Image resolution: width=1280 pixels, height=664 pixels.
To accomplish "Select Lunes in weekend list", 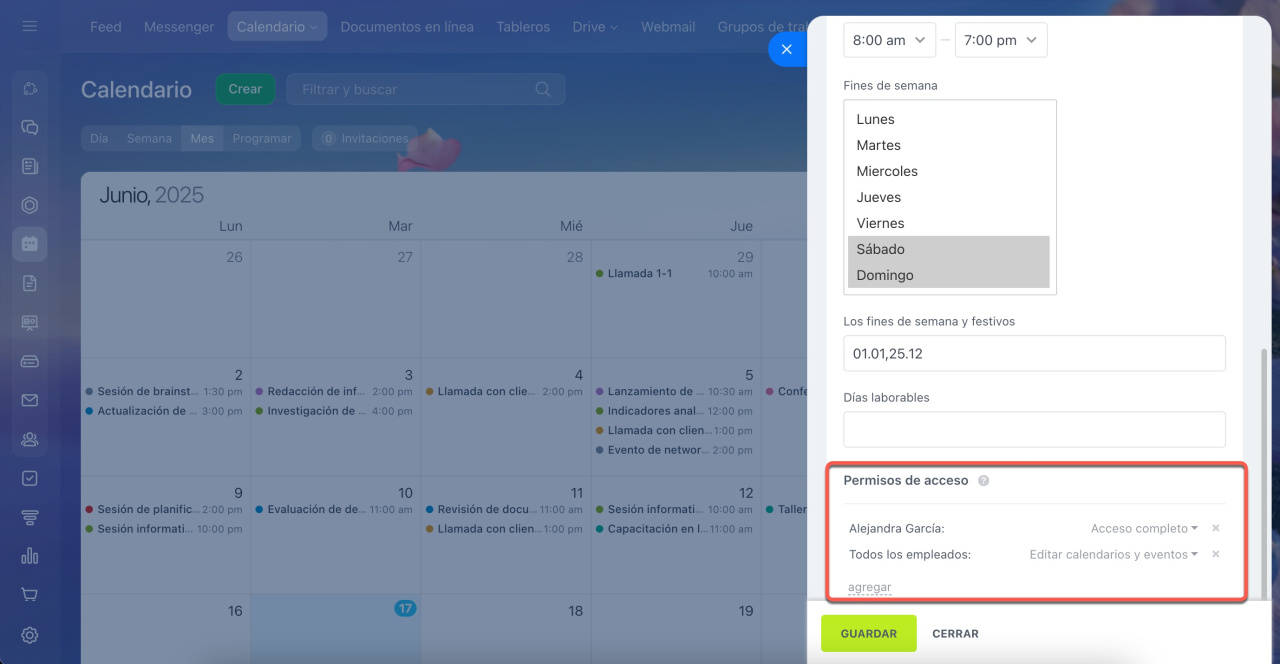I will click(949, 119).
